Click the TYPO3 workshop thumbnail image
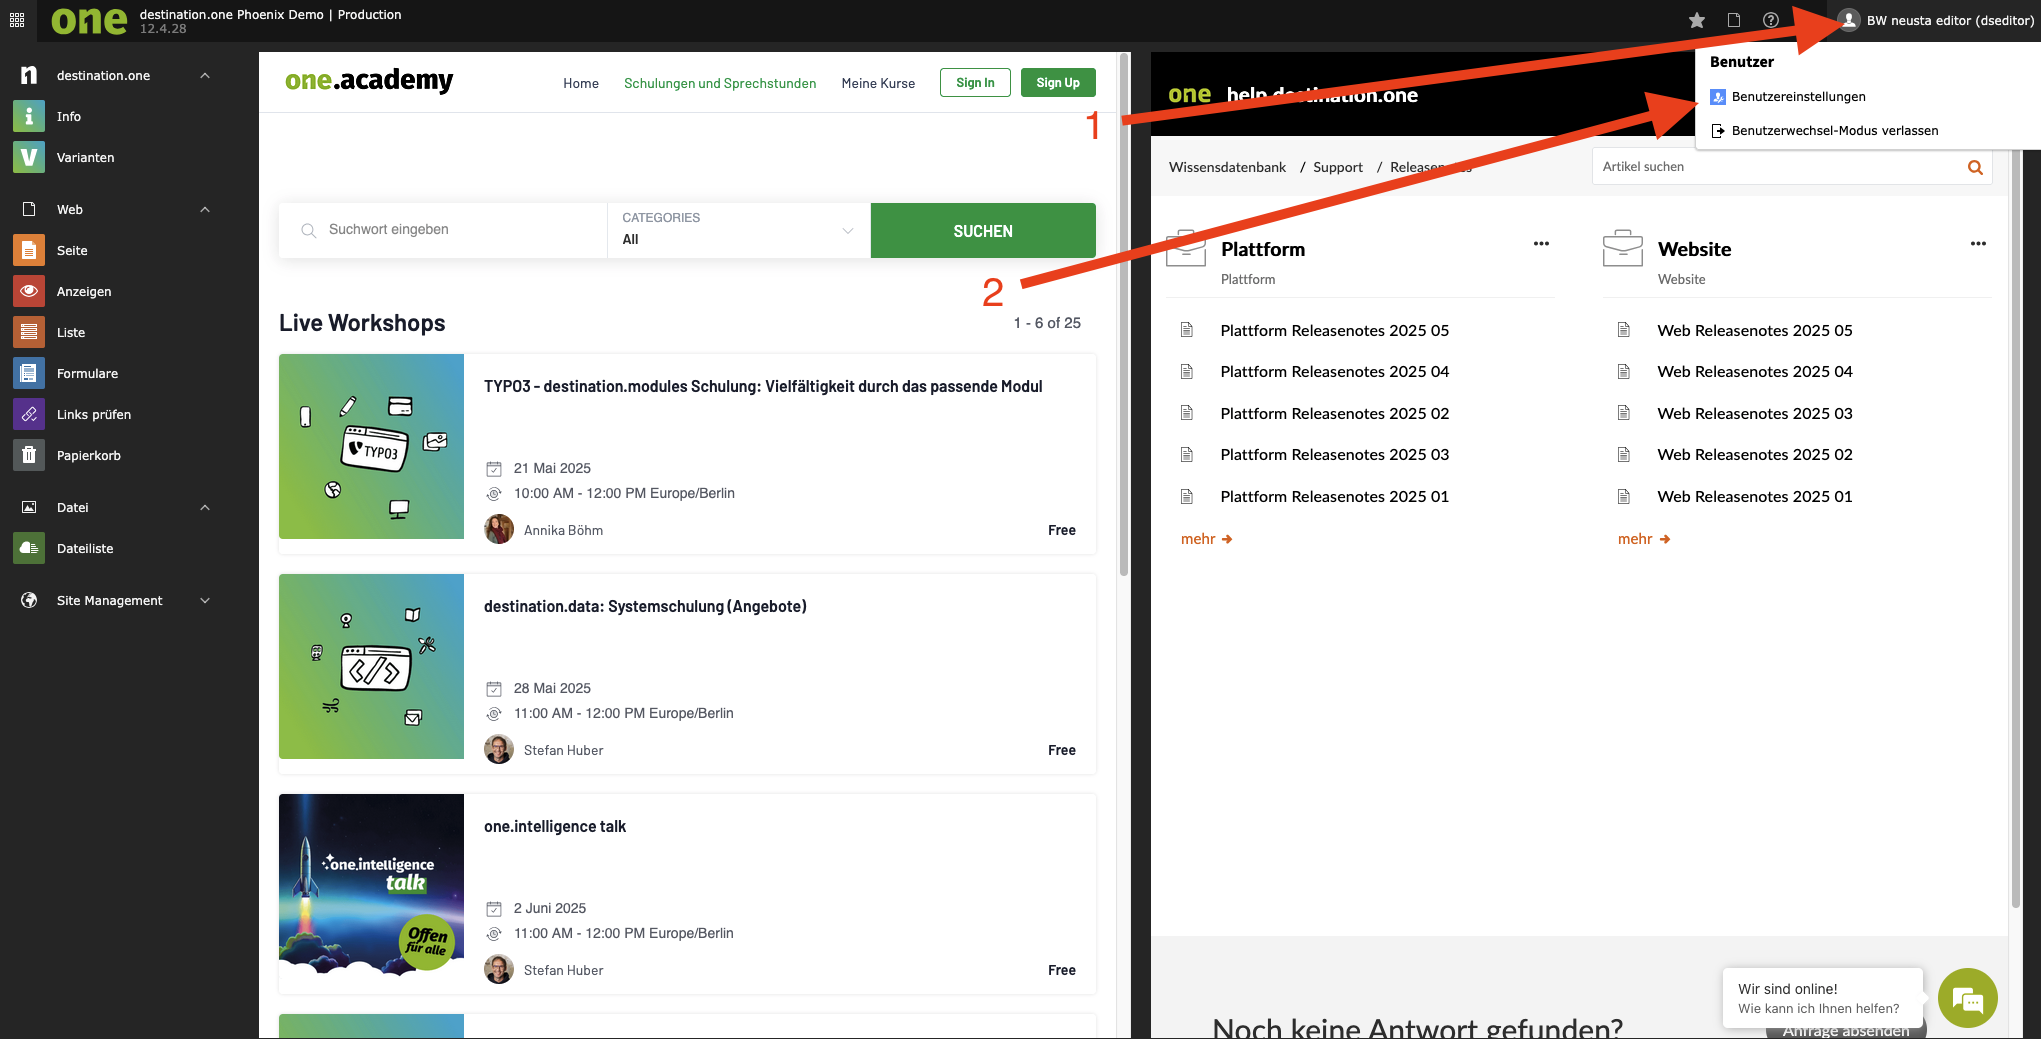 pos(371,446)
